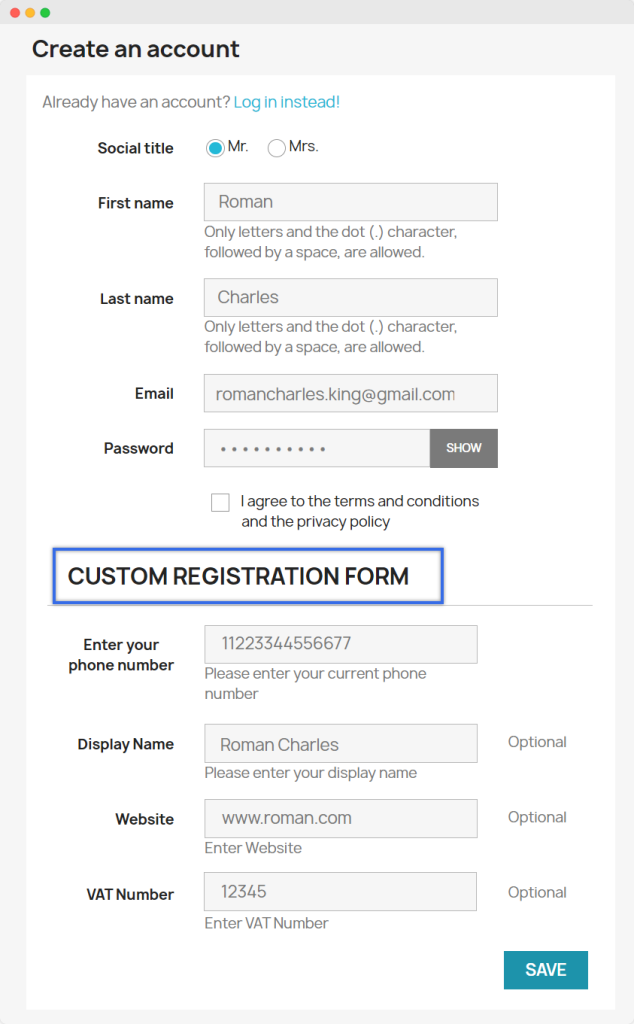This screenshot has height=1024, width=634.
Task: Click the yellow minimize window dot
Action: tap(30, 12)
